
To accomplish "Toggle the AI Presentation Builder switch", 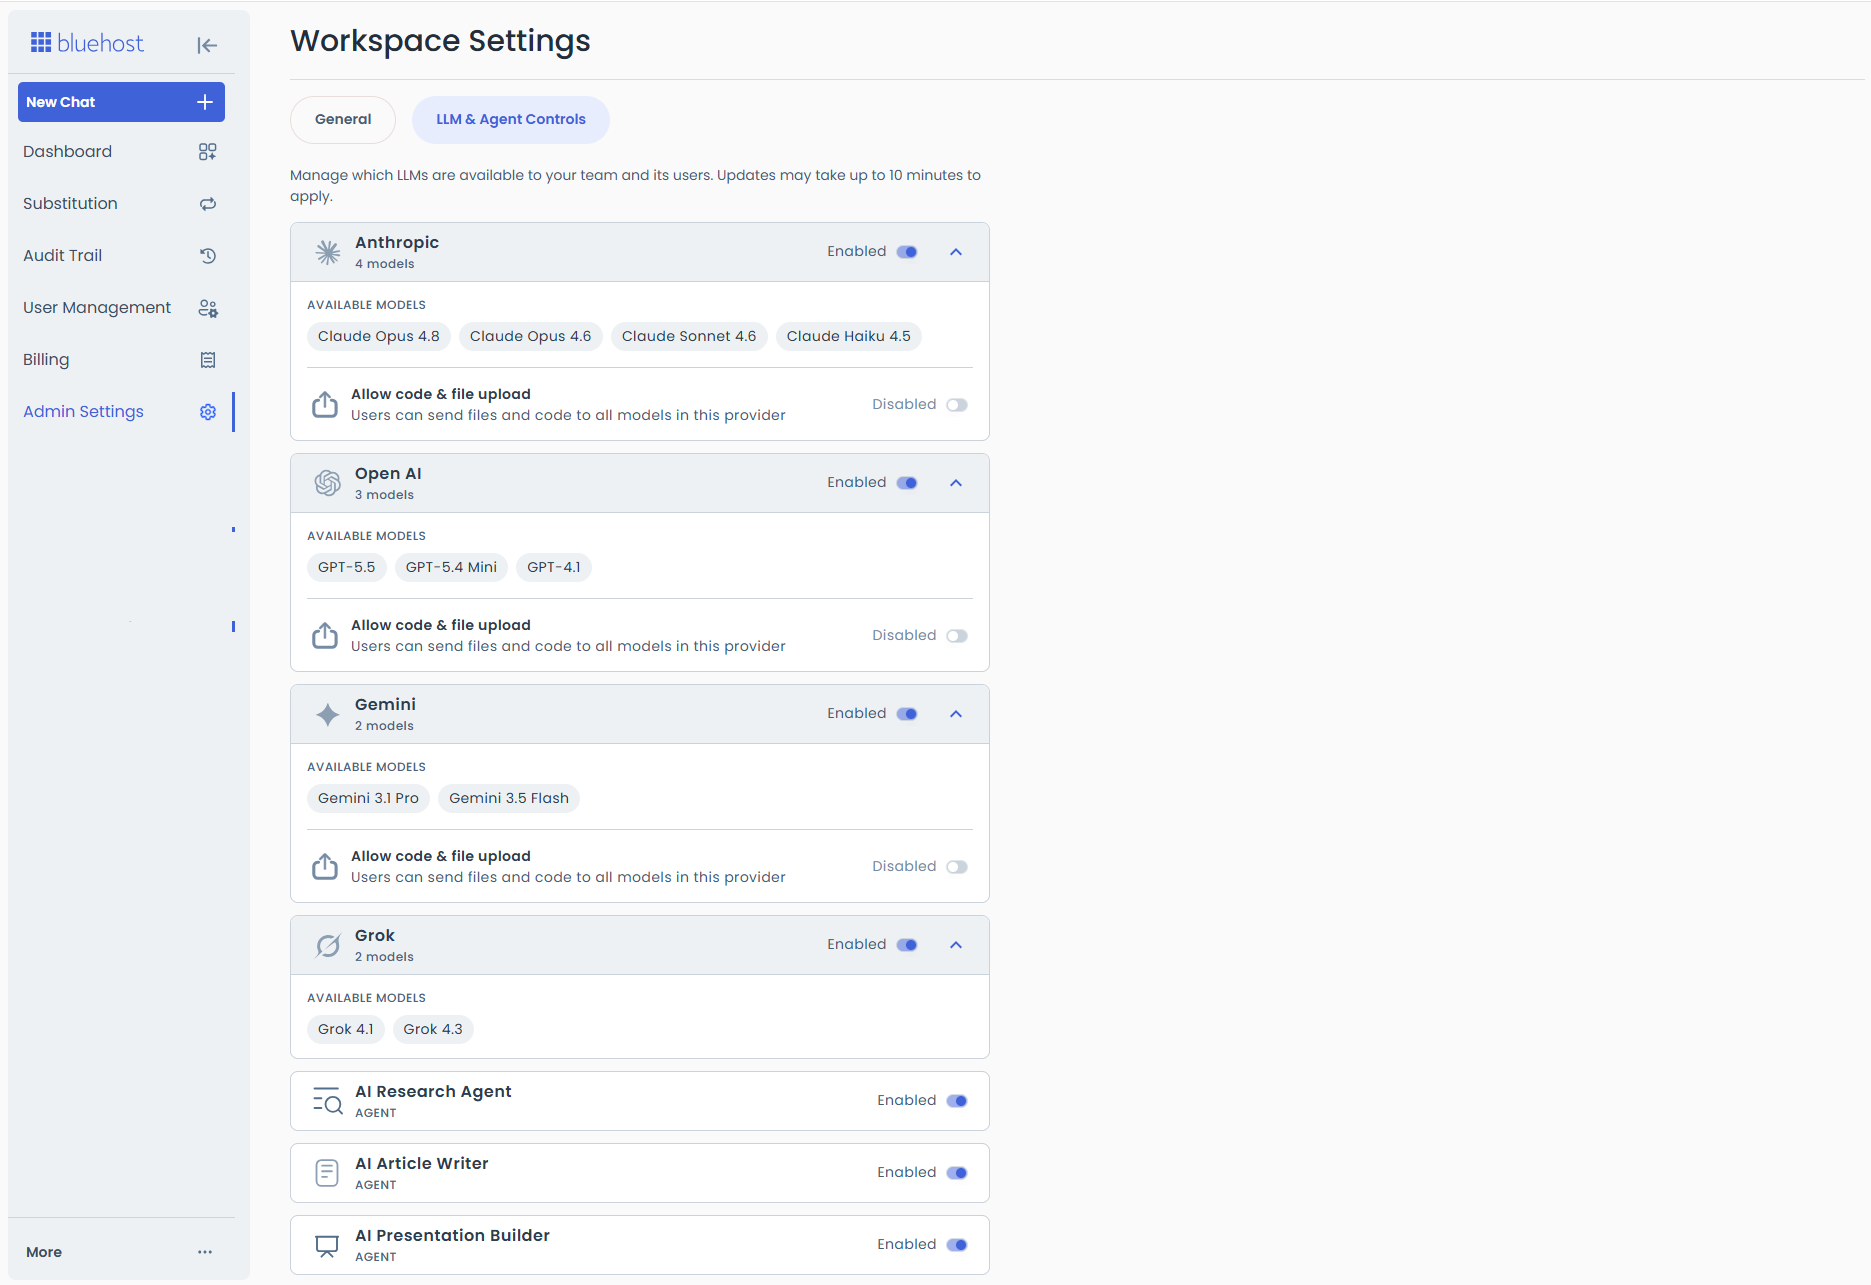I will (957, 1245).
